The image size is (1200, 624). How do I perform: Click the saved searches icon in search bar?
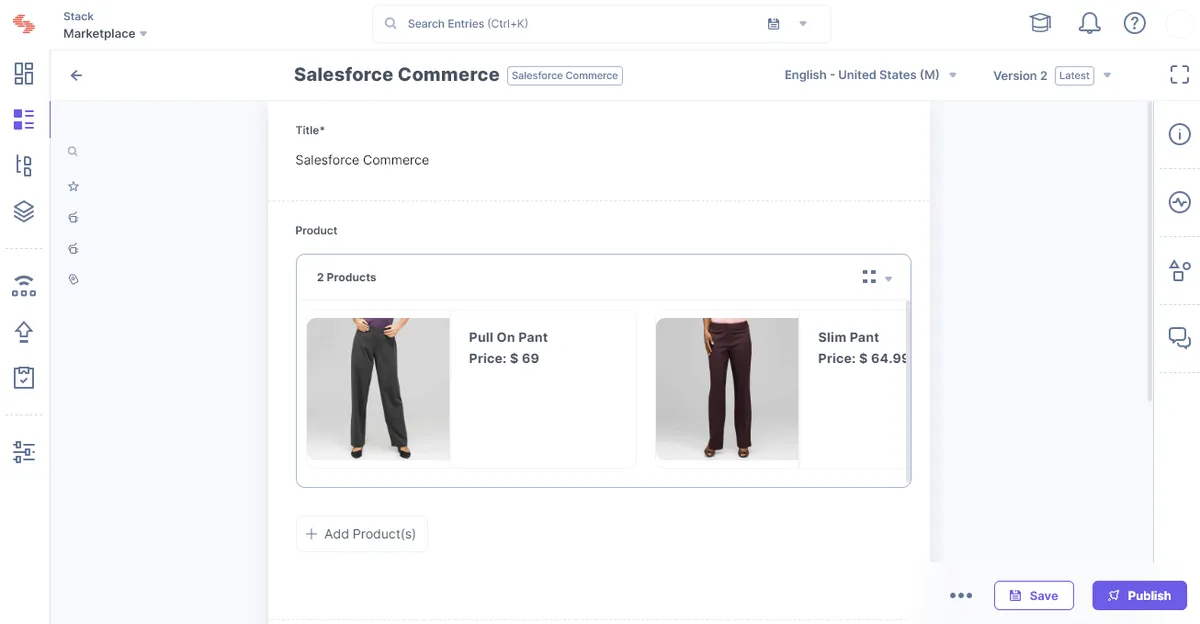point(773,24)
